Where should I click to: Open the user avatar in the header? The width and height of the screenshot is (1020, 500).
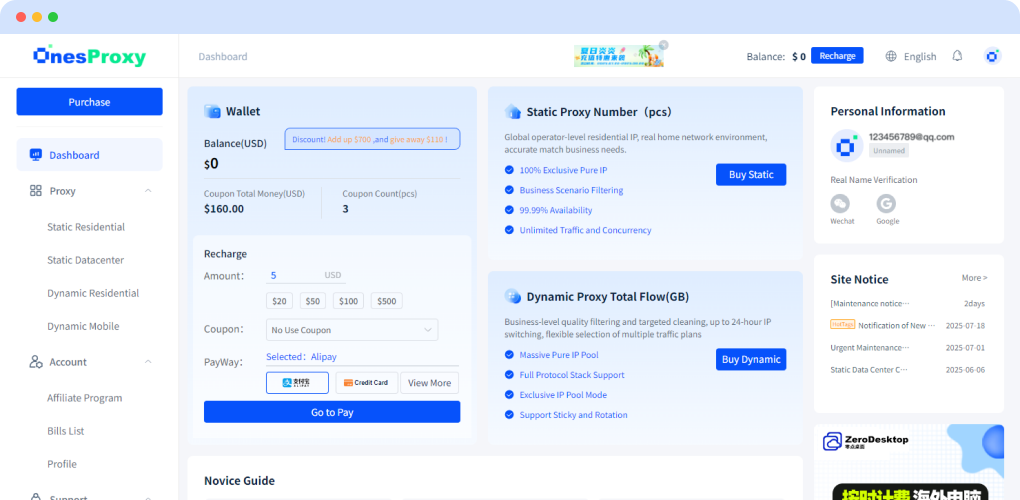(992, 56)
